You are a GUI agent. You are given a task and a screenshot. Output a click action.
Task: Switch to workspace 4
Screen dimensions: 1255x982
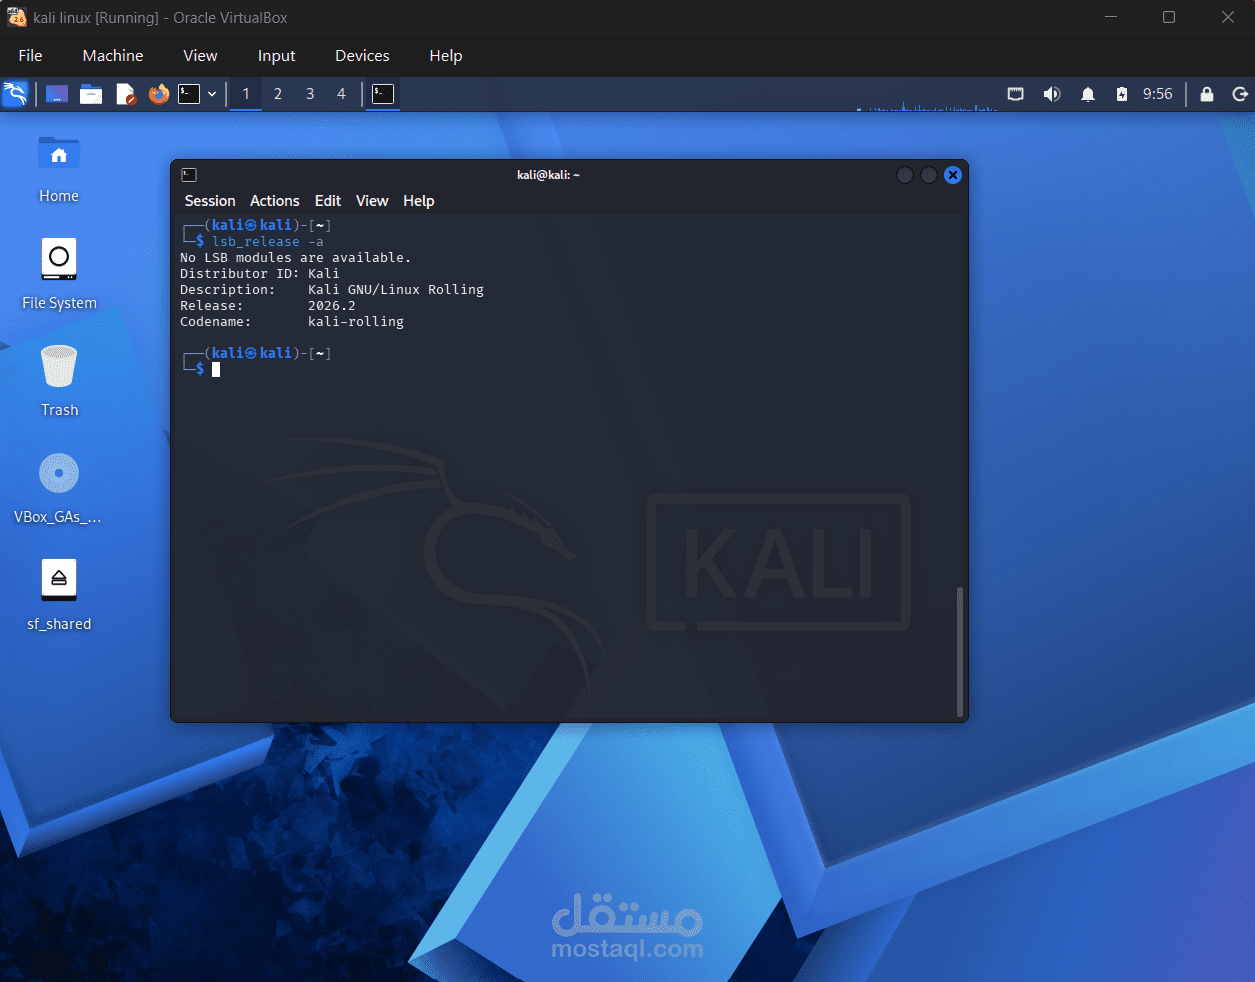[341, 94]
